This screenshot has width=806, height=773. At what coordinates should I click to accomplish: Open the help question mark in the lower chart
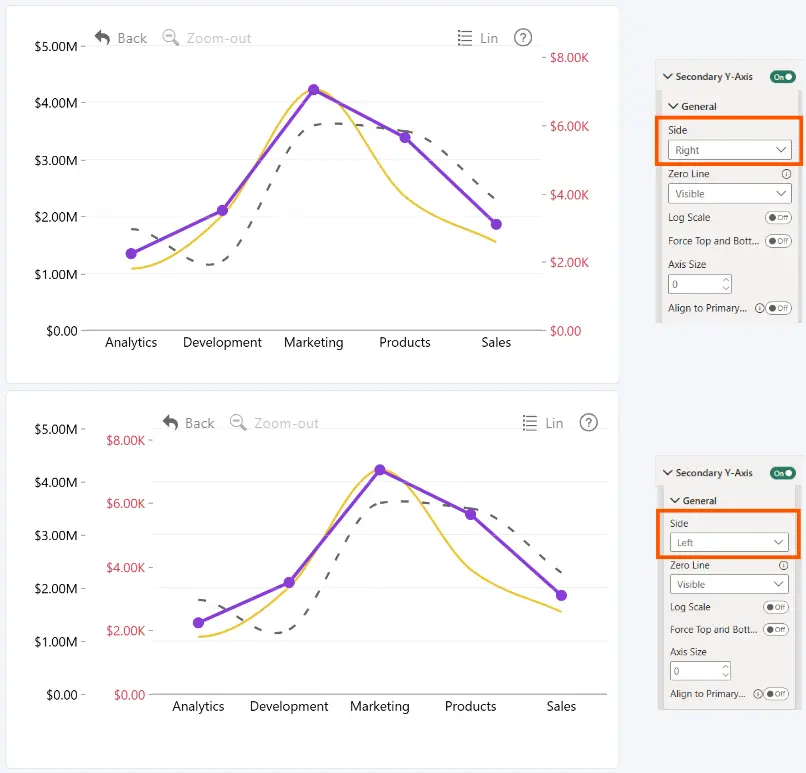[x=589, y=422]
